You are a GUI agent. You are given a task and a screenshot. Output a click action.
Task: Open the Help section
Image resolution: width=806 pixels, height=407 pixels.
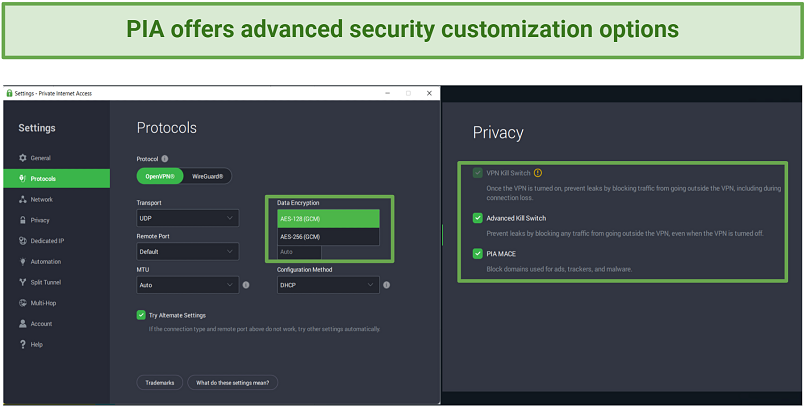pyautogui.click(x=57, y=344)
